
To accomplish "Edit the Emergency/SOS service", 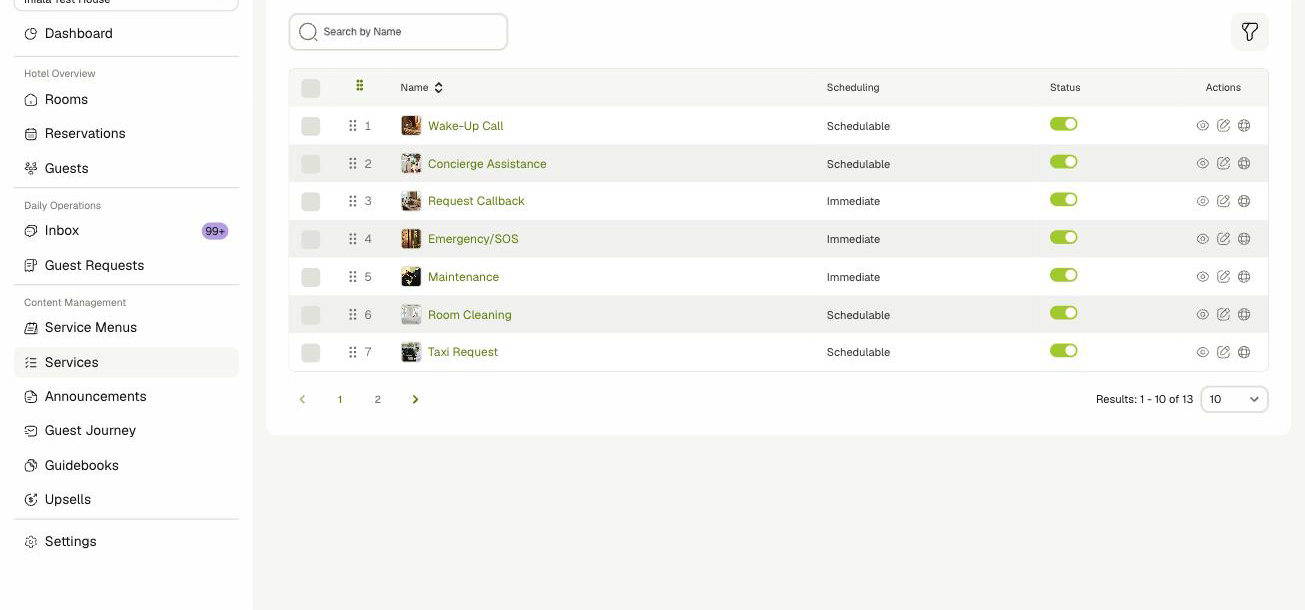I will [x=1223, y=239].
